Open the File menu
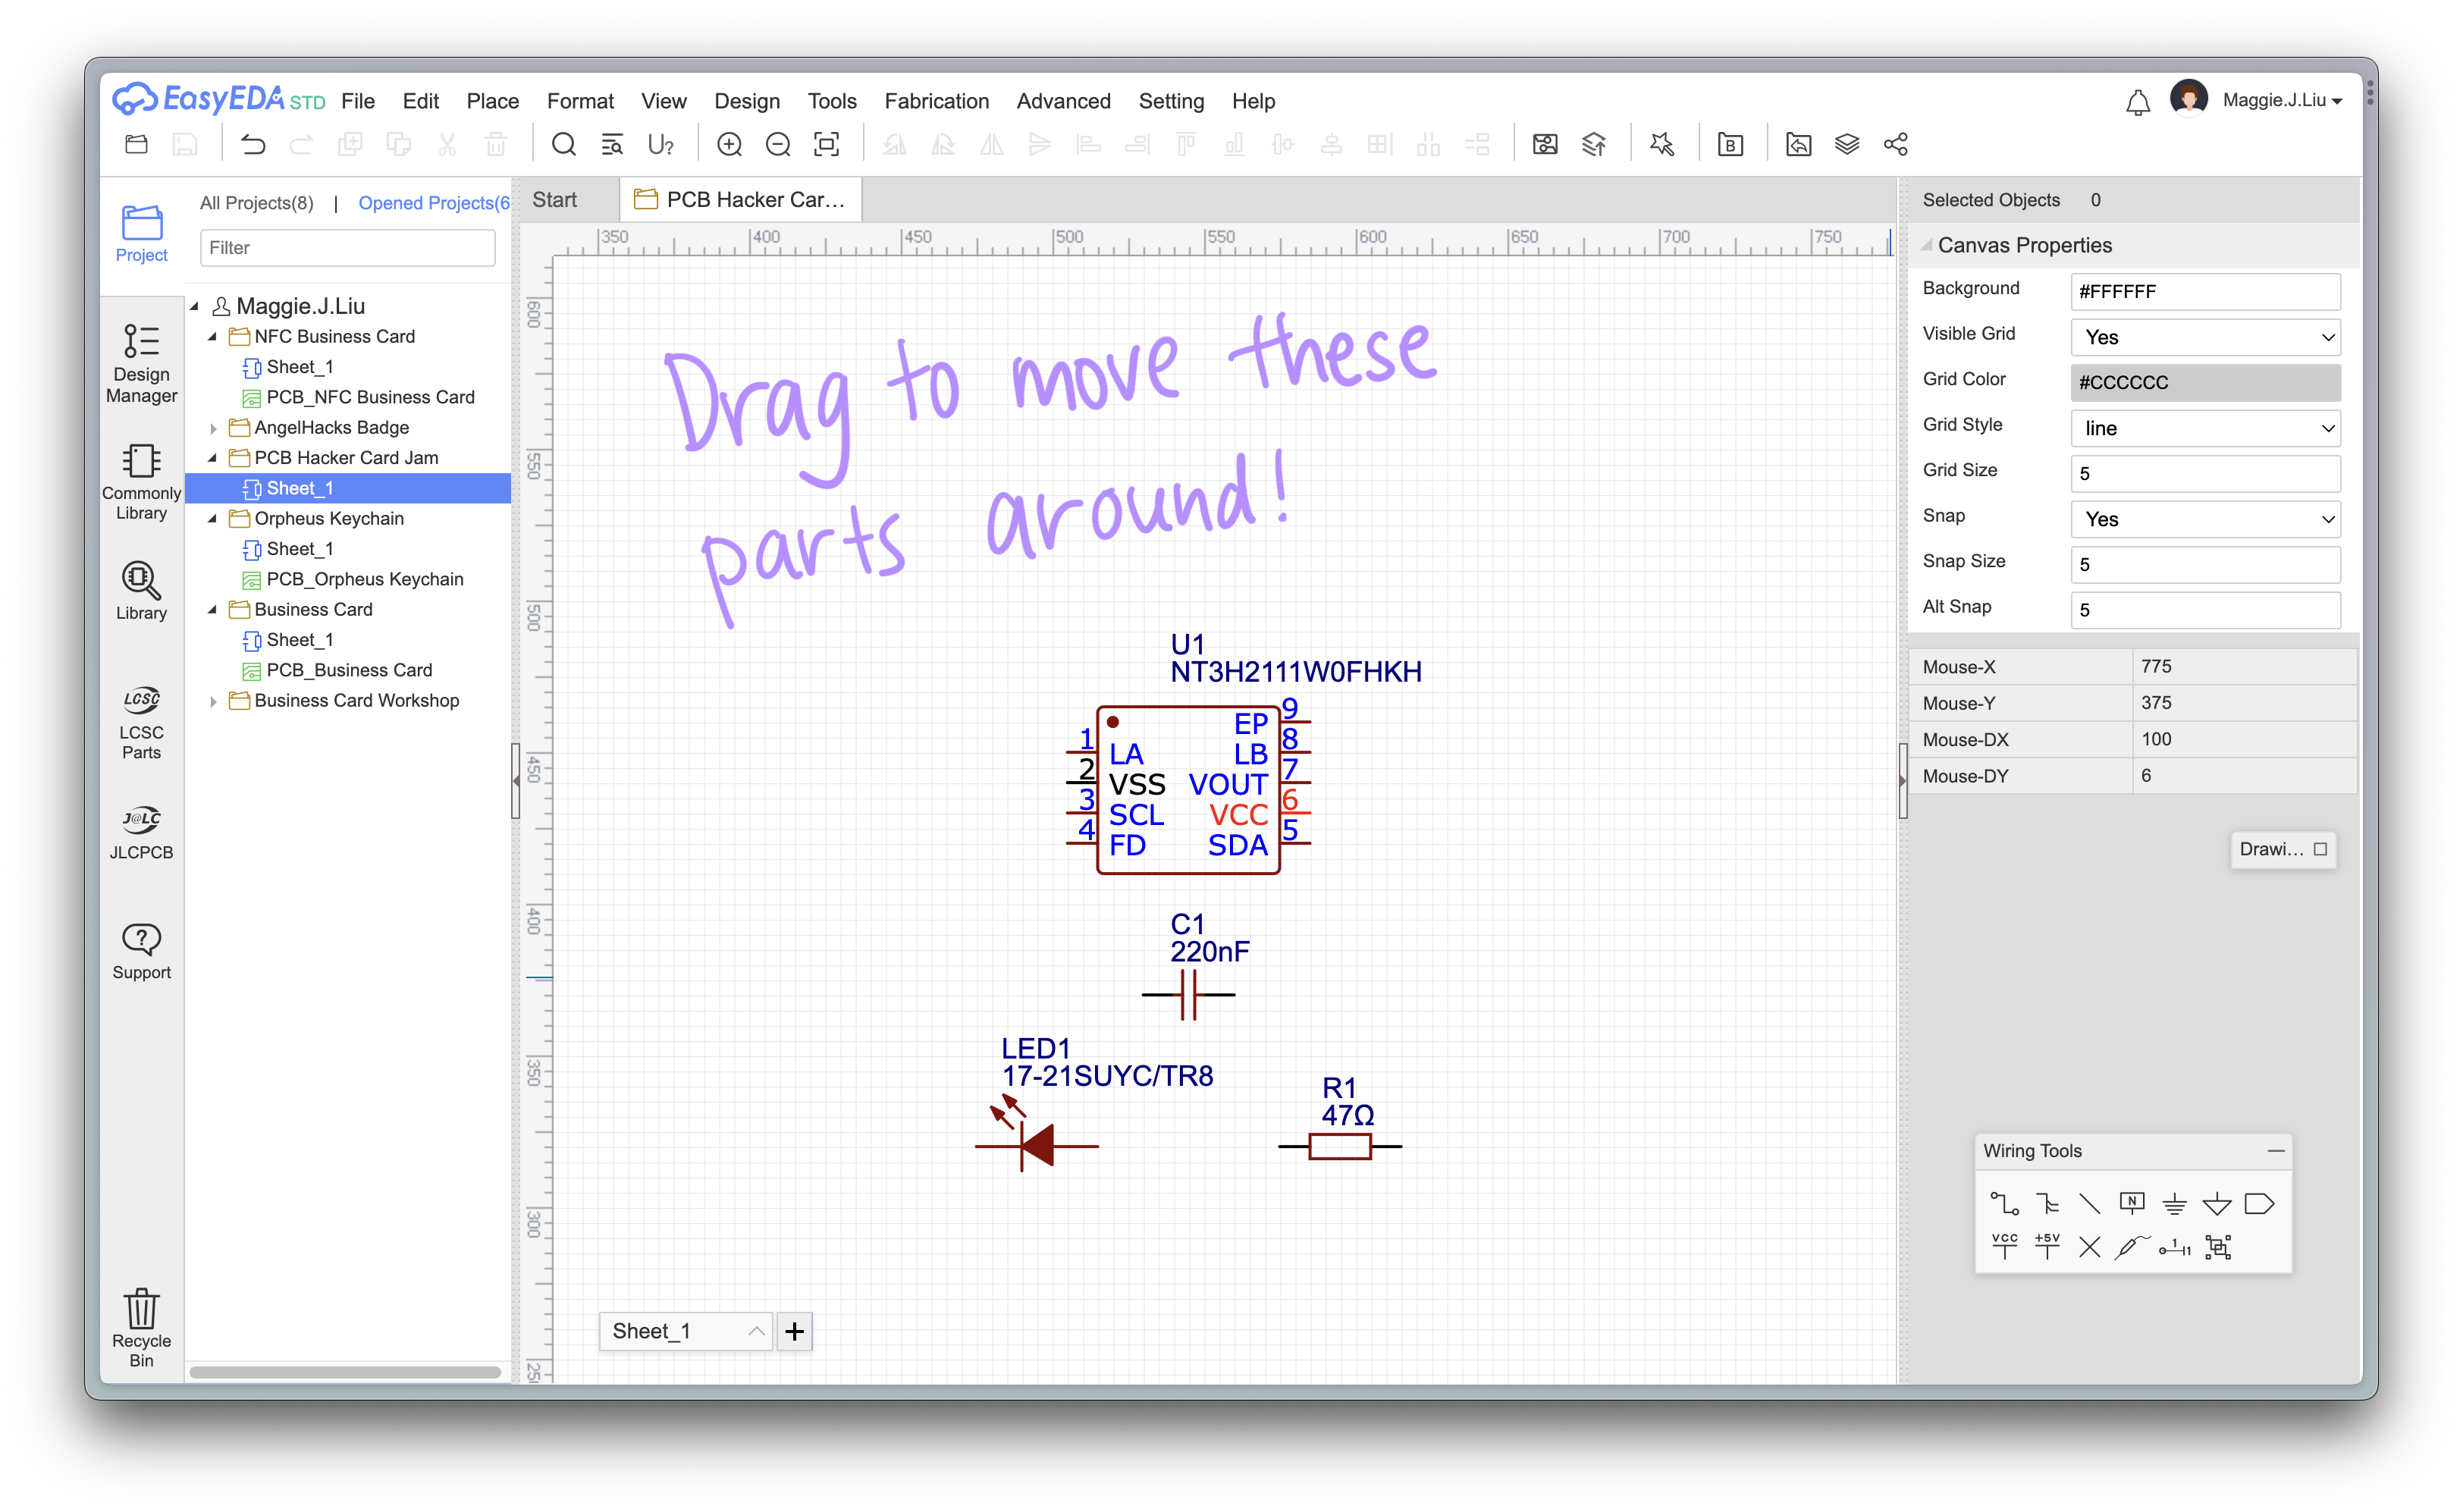The width and height of the screenshot is (2463, 1512). (357, 101)
